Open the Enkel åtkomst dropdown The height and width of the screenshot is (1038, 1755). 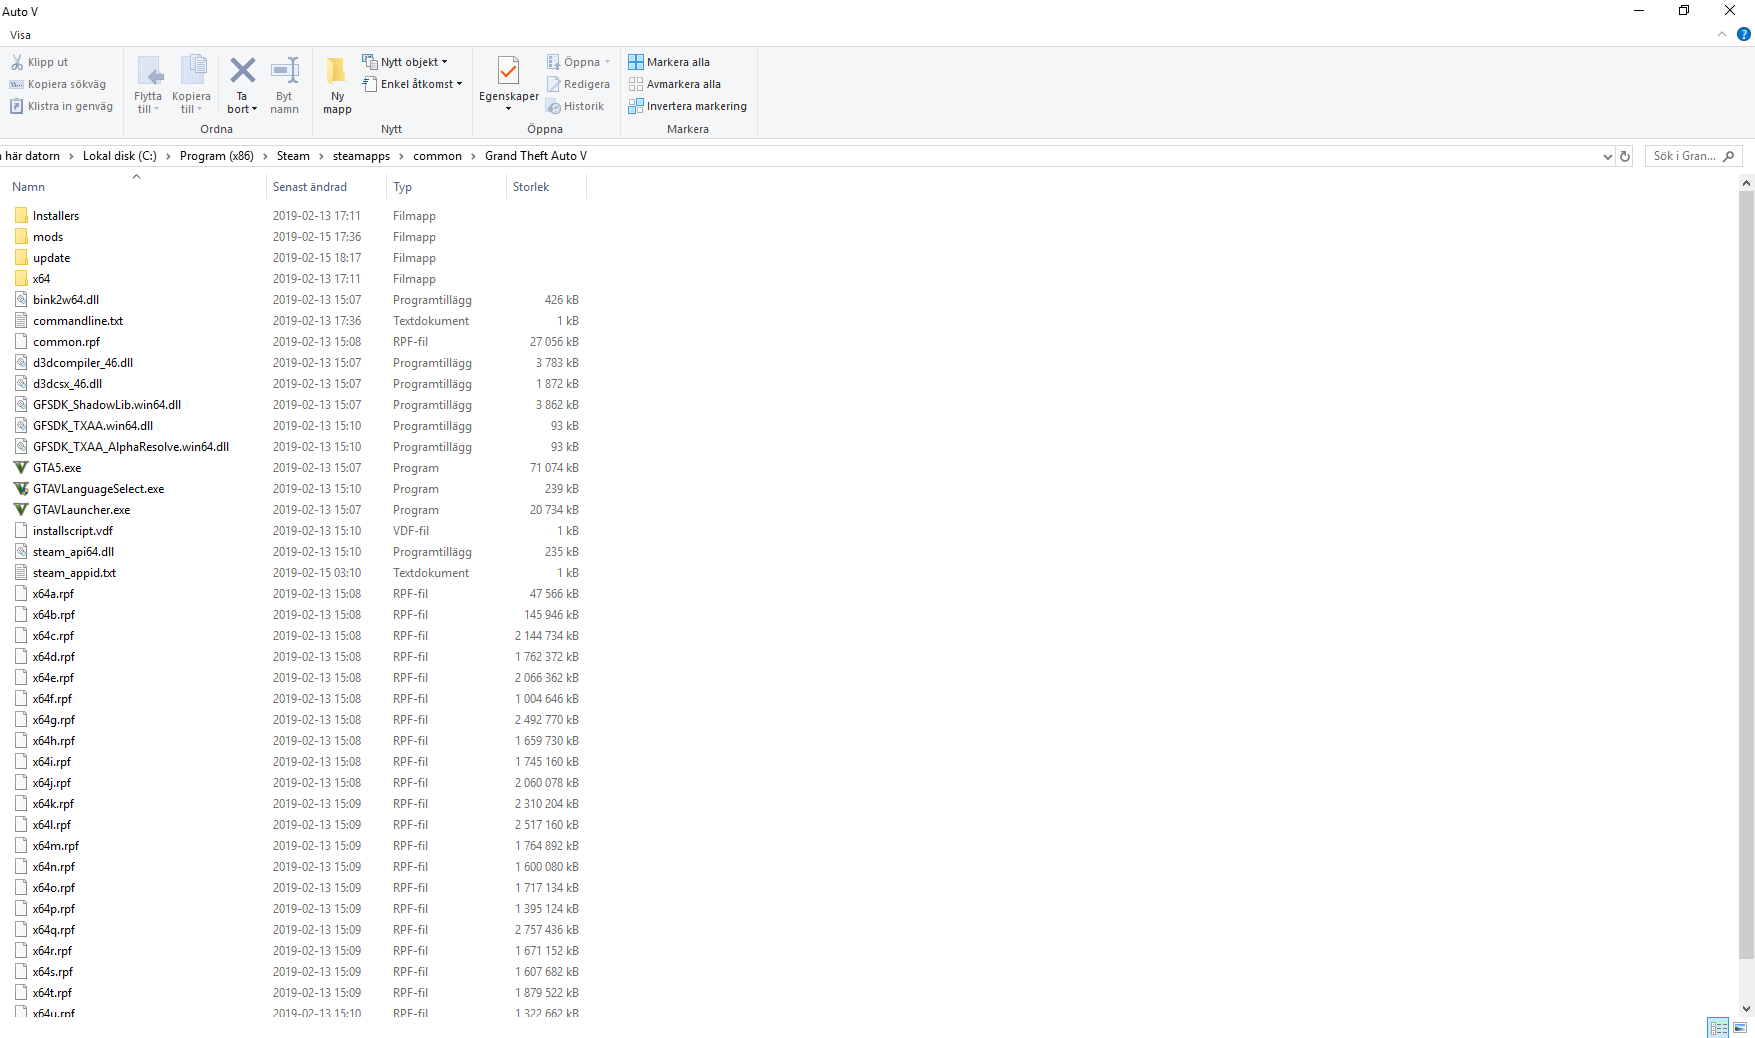[412, 84]
